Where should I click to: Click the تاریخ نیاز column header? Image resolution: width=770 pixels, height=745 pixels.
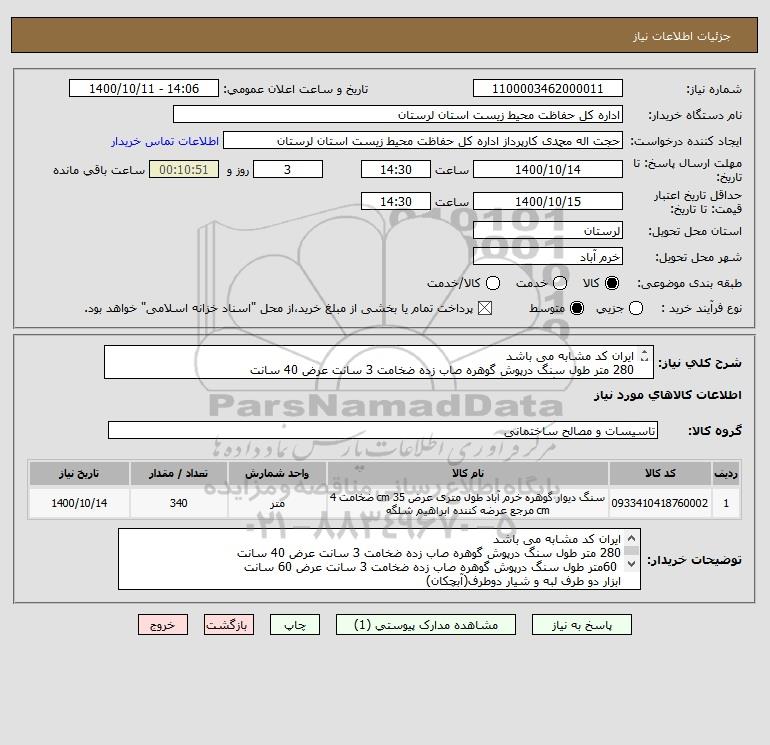coord(79,473)
